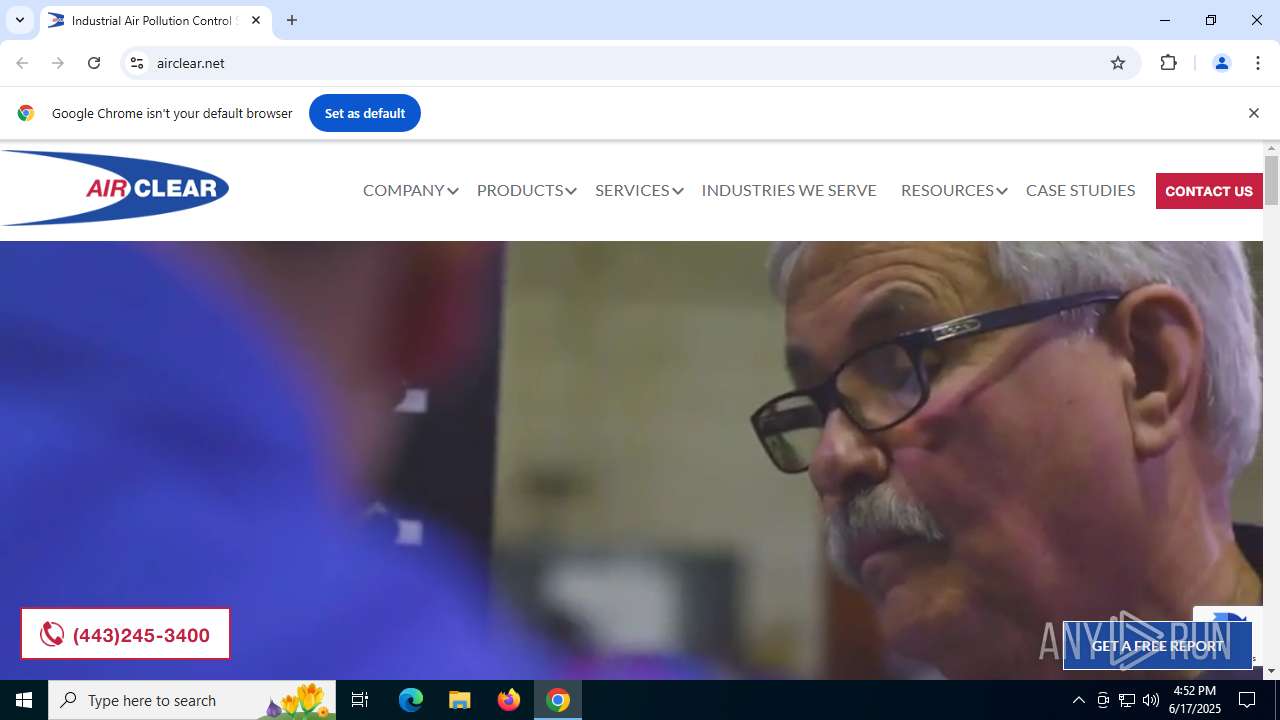
Task: Expand the RESOURCES menu
Action: (x=954, y=190)
